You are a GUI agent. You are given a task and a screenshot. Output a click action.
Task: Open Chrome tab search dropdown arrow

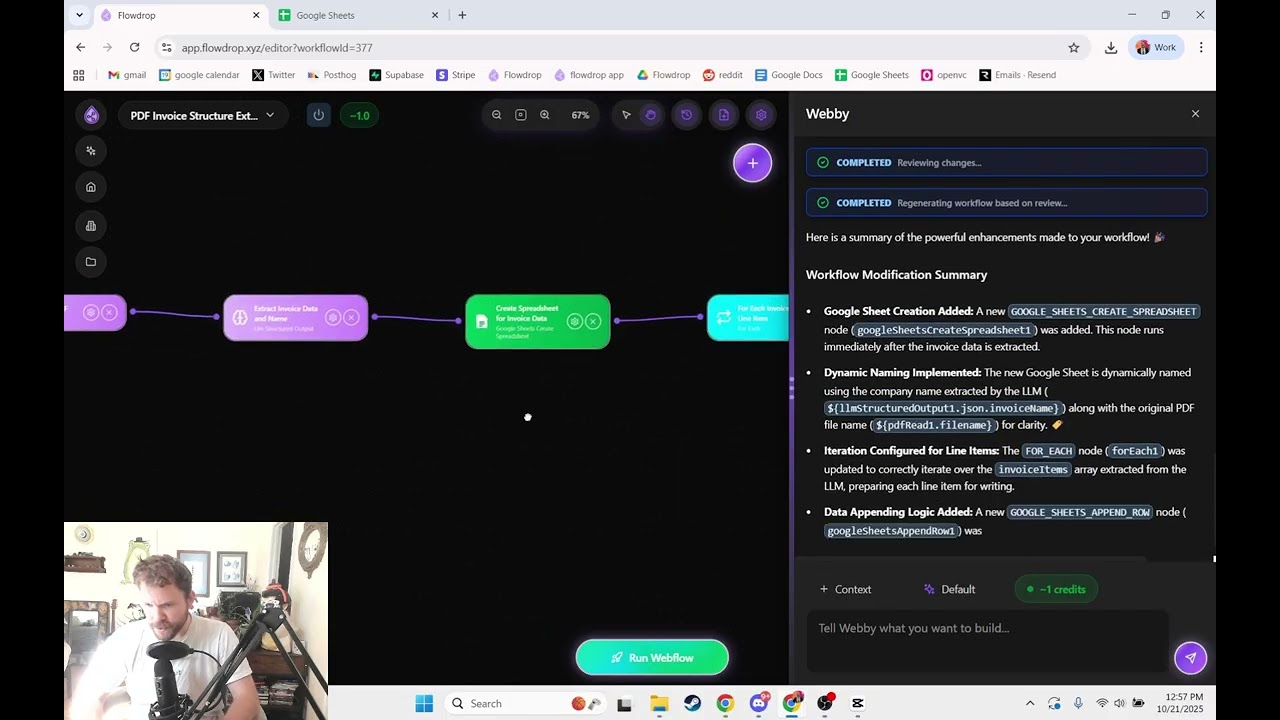point(79,15)
